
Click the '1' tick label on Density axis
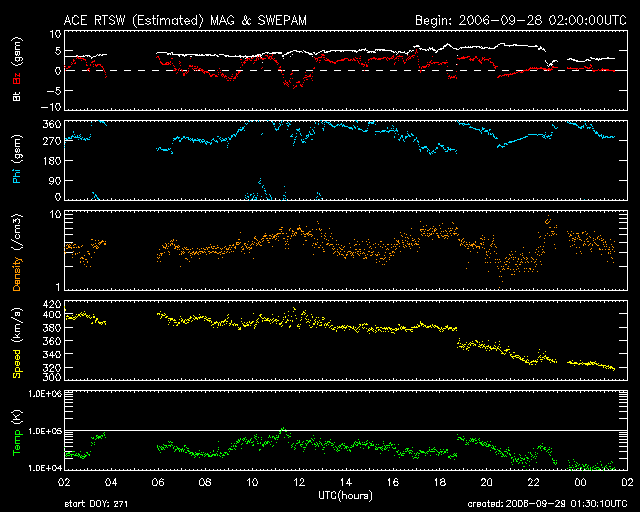coord(58,287)
